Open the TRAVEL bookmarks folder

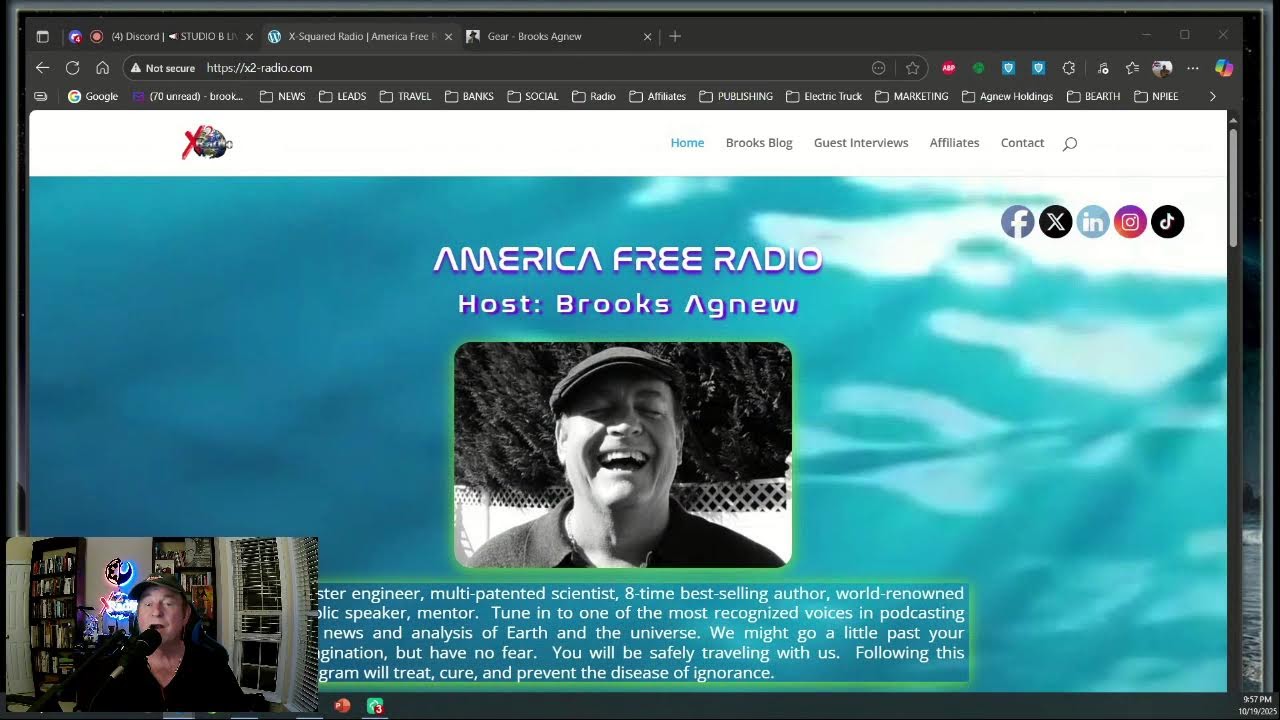(x=405, y=96)
